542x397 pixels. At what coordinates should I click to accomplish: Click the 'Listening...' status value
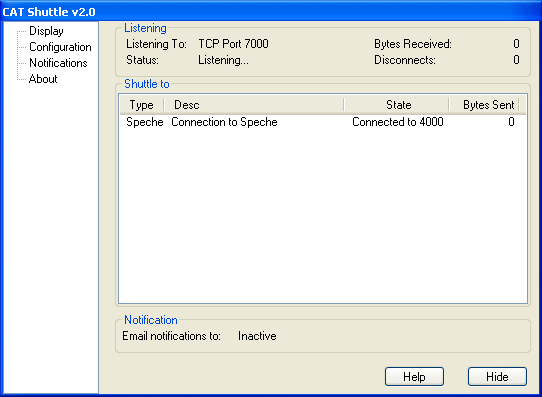(x=223, y=60)
